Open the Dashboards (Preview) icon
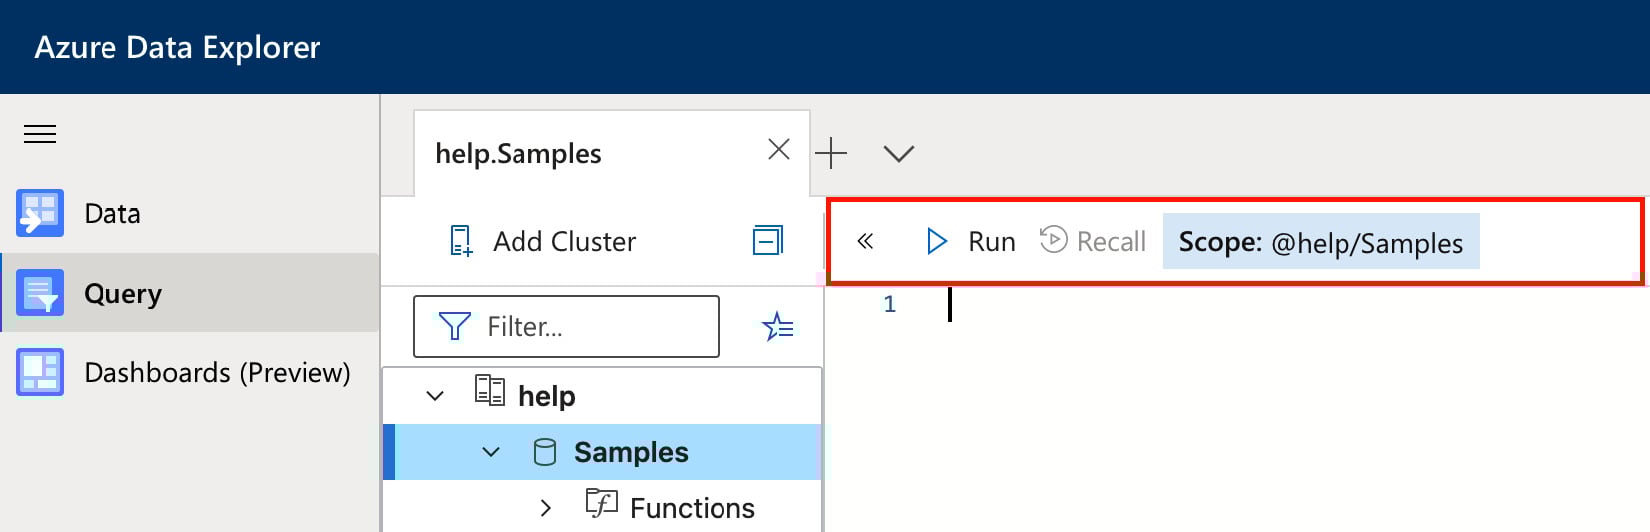 pos(40,372)
